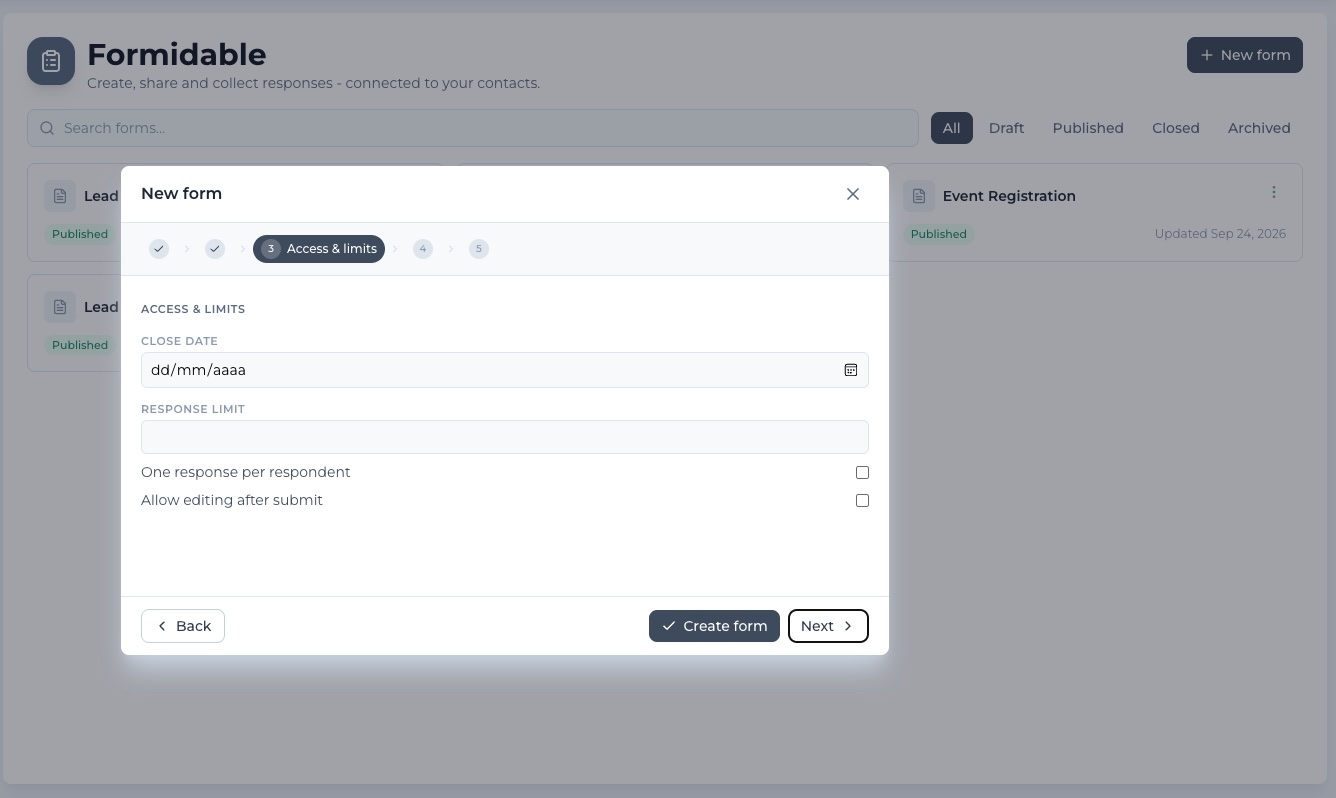Click Event Registration Published badge
The image size is (1336, 798).
tap(939, 234)
